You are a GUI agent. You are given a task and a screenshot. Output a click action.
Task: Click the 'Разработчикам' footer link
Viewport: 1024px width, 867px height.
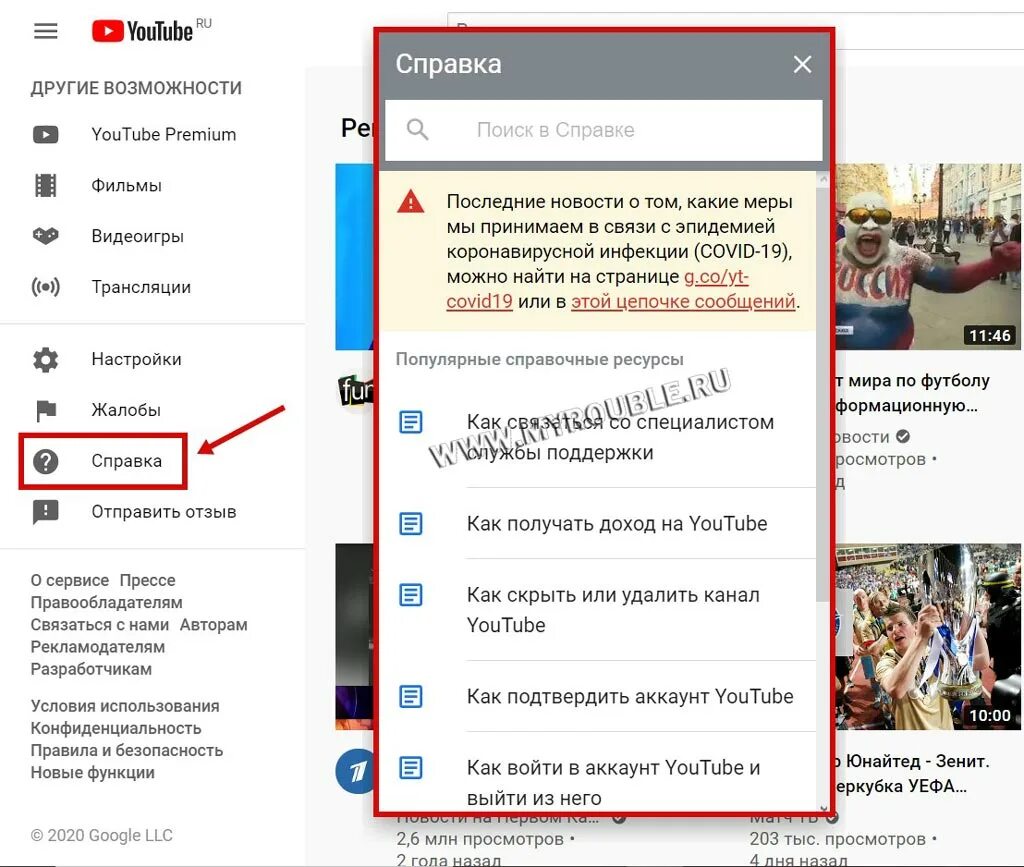tap(91, 669)
